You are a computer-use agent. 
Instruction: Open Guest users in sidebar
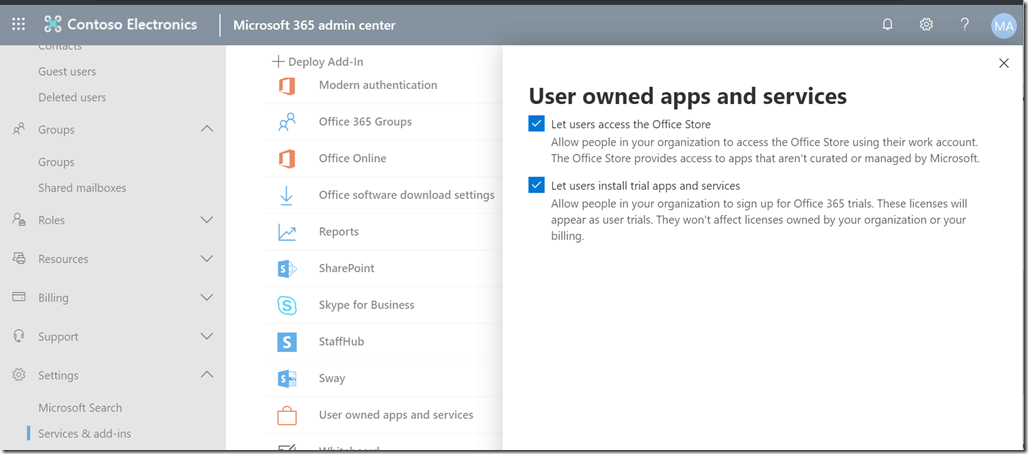[x=67, y=72]
